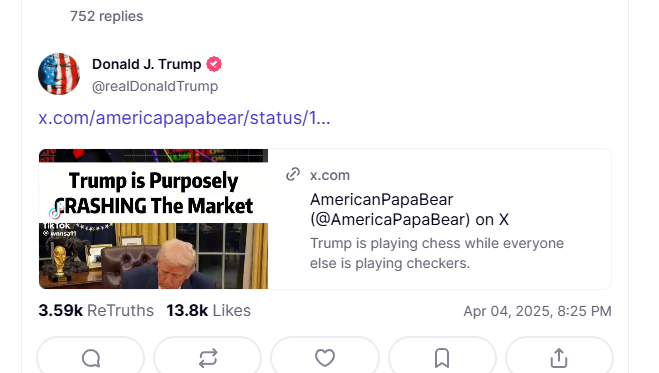Viewport: 659px width, 373px height.
Task: Visit the @realDonaldTrump handle
Action: point(155,86)
